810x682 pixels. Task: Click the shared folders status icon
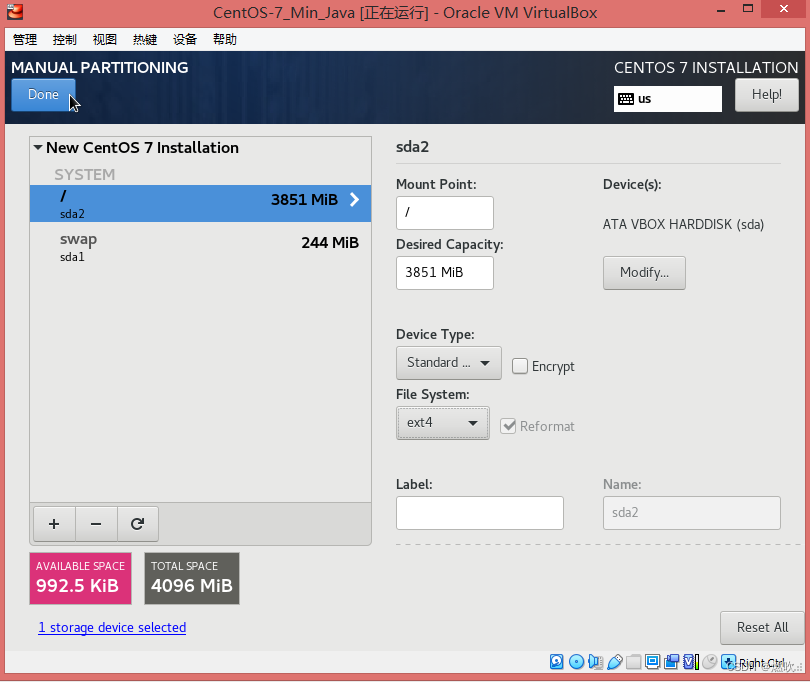click(633, 662)
